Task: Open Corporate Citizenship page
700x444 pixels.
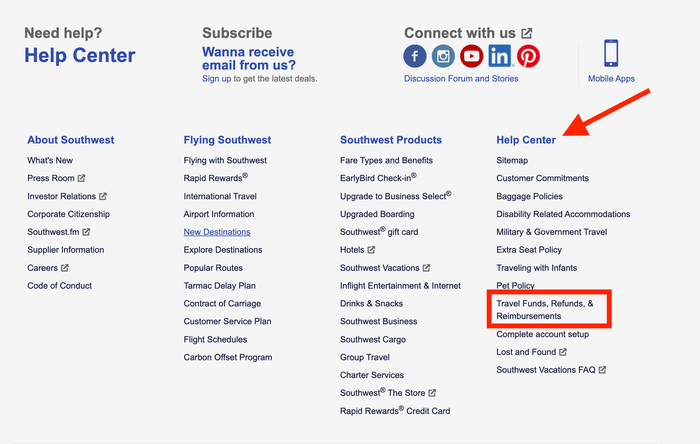Action: (x=68, y=214)
